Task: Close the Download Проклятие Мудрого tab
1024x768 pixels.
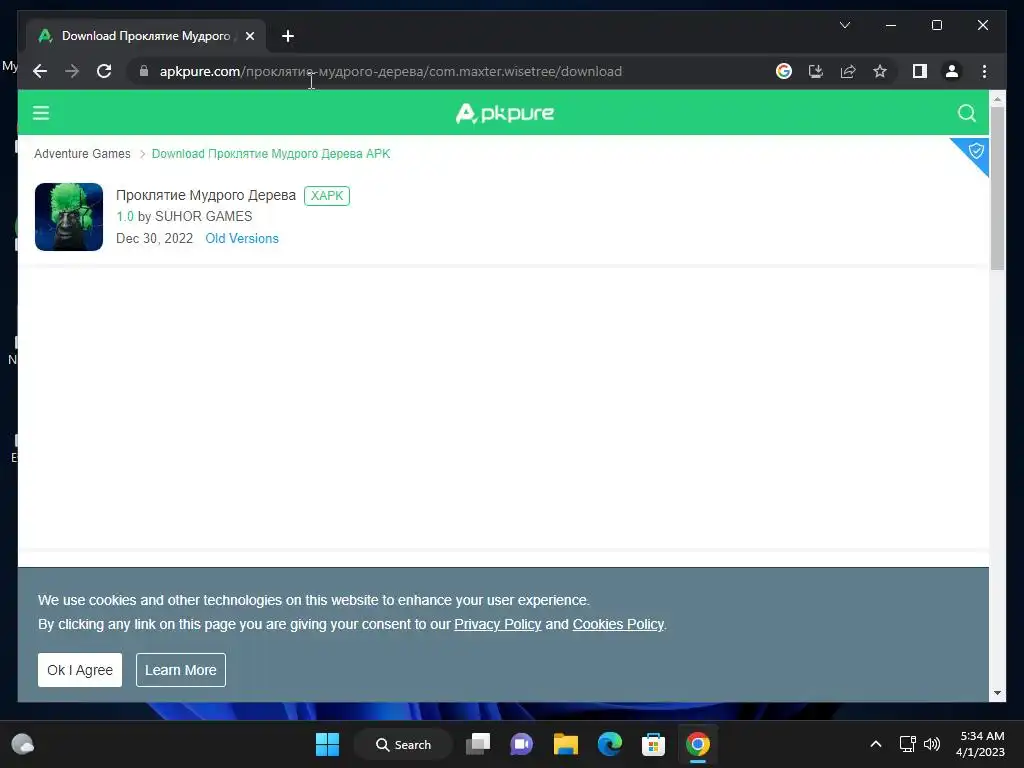Action: (x=249, y=36)
